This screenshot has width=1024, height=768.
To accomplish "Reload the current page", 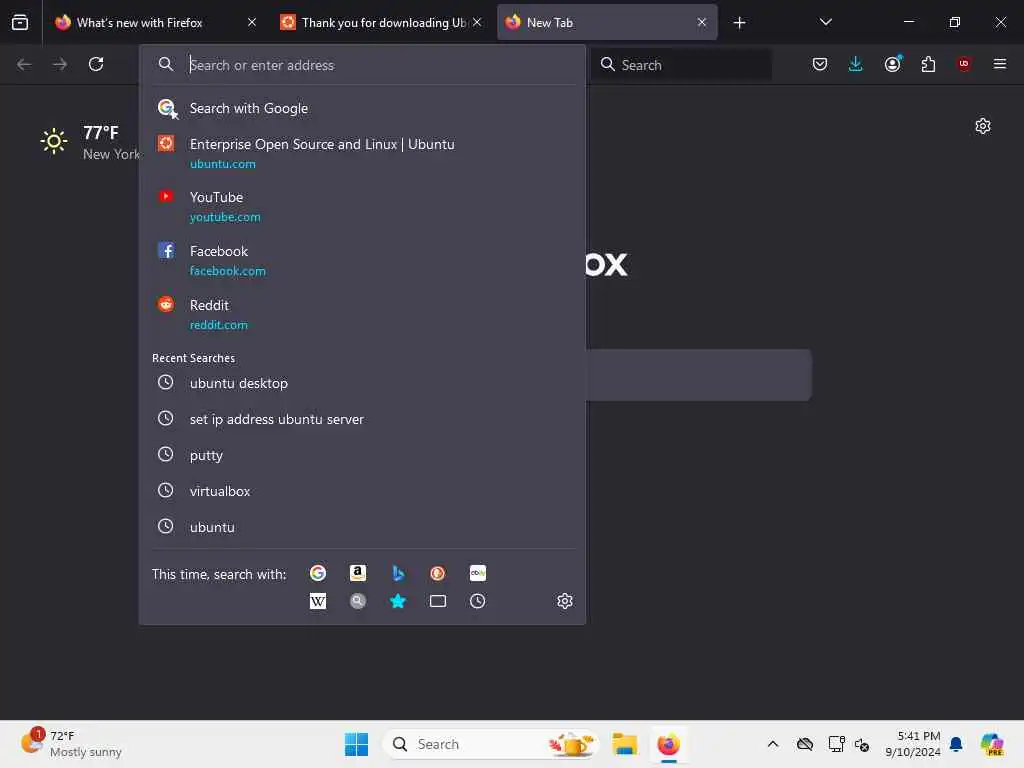I will pyautogui.click(x=96, y=64).
